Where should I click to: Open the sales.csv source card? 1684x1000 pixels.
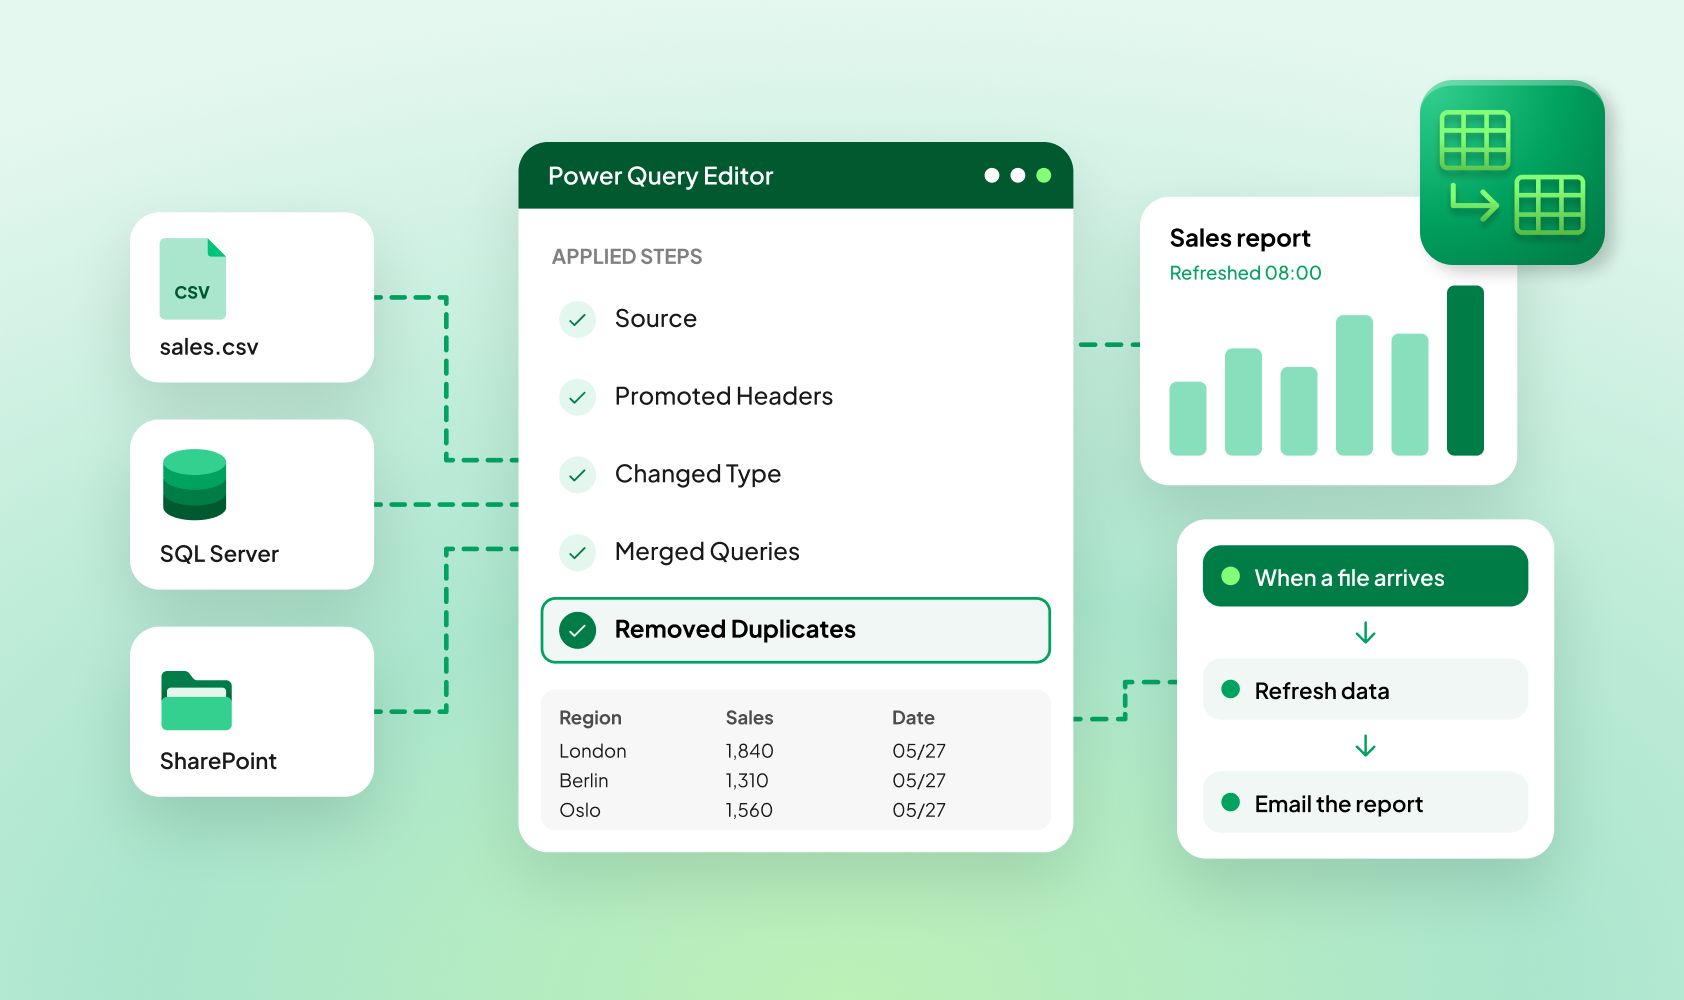click(x=252, y=297)
